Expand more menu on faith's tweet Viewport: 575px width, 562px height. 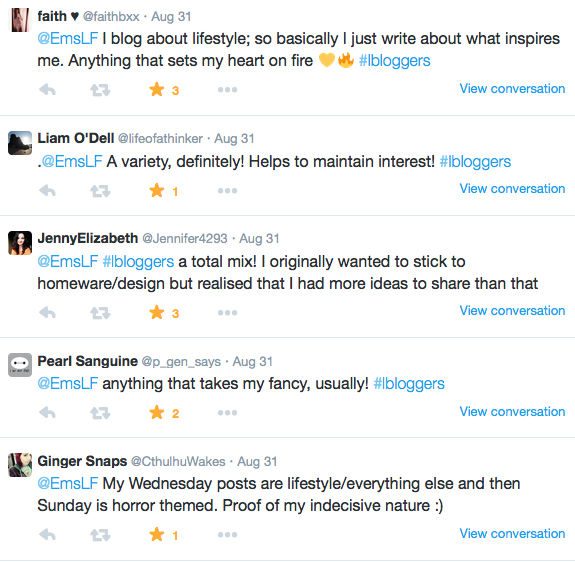(227, 89)
